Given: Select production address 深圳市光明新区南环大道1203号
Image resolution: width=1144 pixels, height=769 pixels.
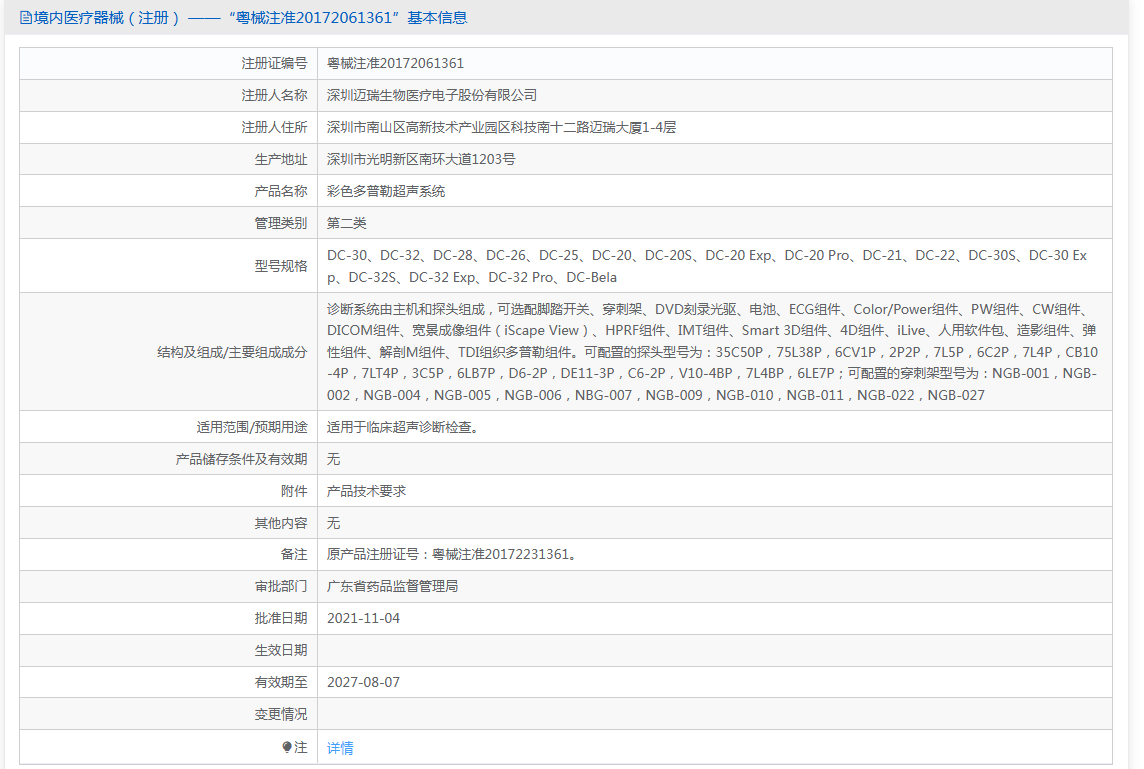Looking at the screenshot, I should coord(421,159).
